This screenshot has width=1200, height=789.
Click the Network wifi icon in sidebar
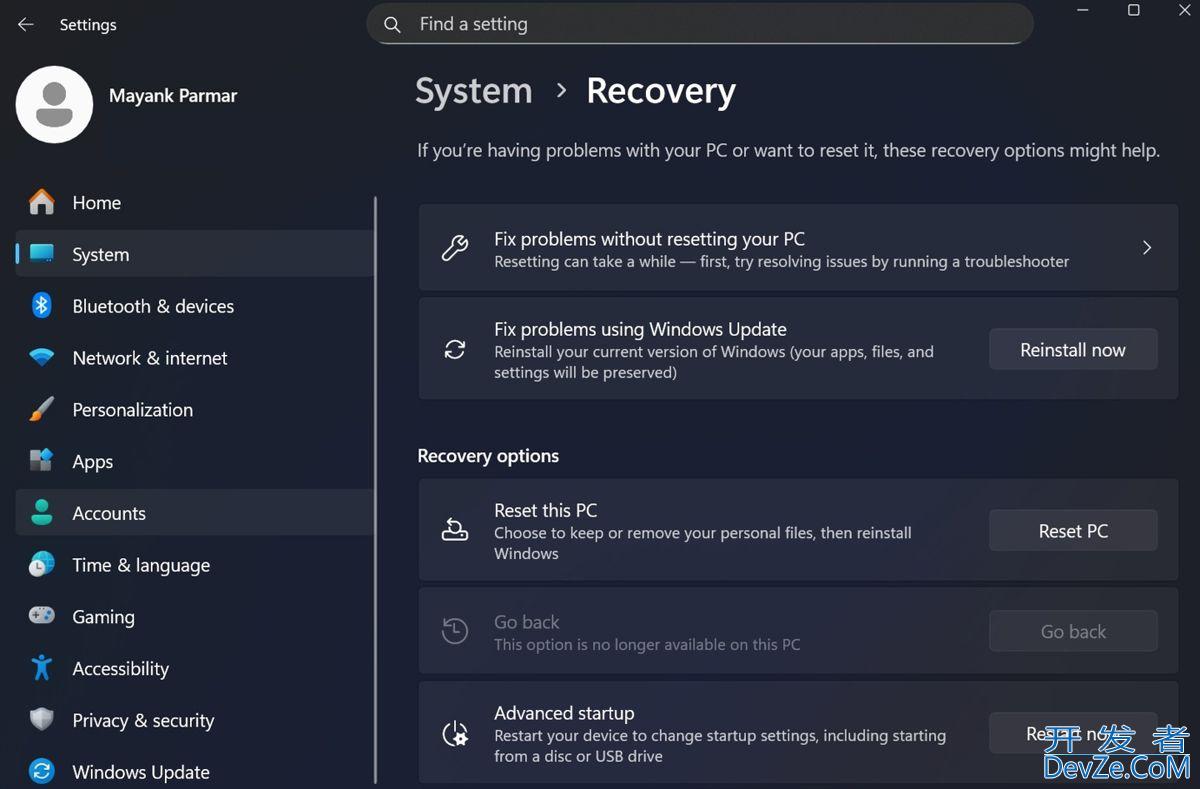(42, 358)
